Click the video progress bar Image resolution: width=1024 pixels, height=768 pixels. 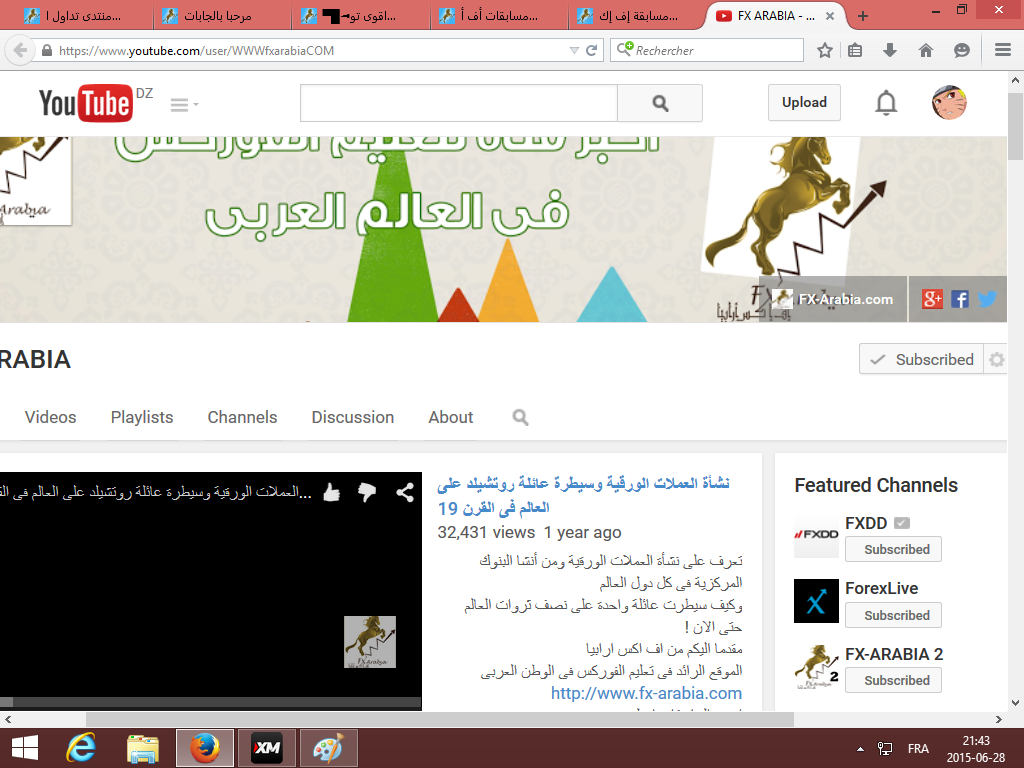[211, 702]
